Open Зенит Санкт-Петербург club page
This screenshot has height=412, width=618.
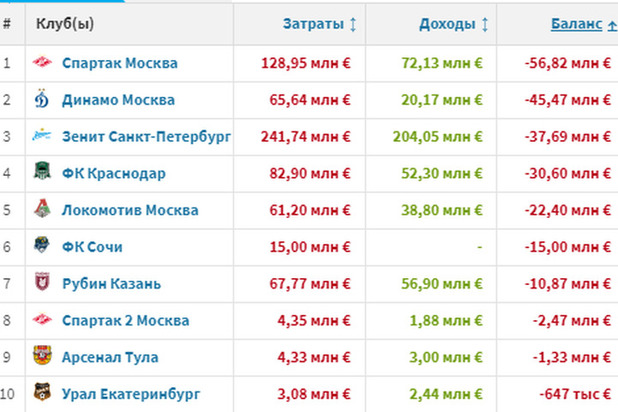pos(146,137)
